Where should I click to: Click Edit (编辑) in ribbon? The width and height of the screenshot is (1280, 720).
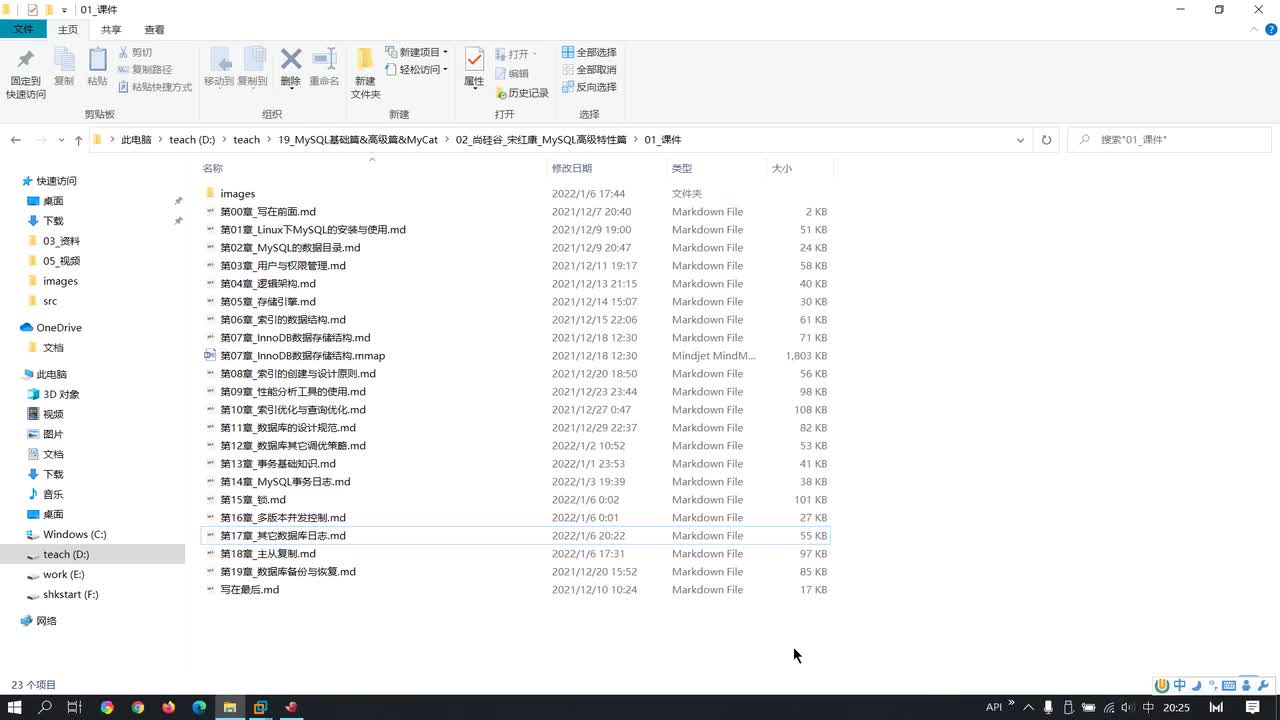click(512, 73)
